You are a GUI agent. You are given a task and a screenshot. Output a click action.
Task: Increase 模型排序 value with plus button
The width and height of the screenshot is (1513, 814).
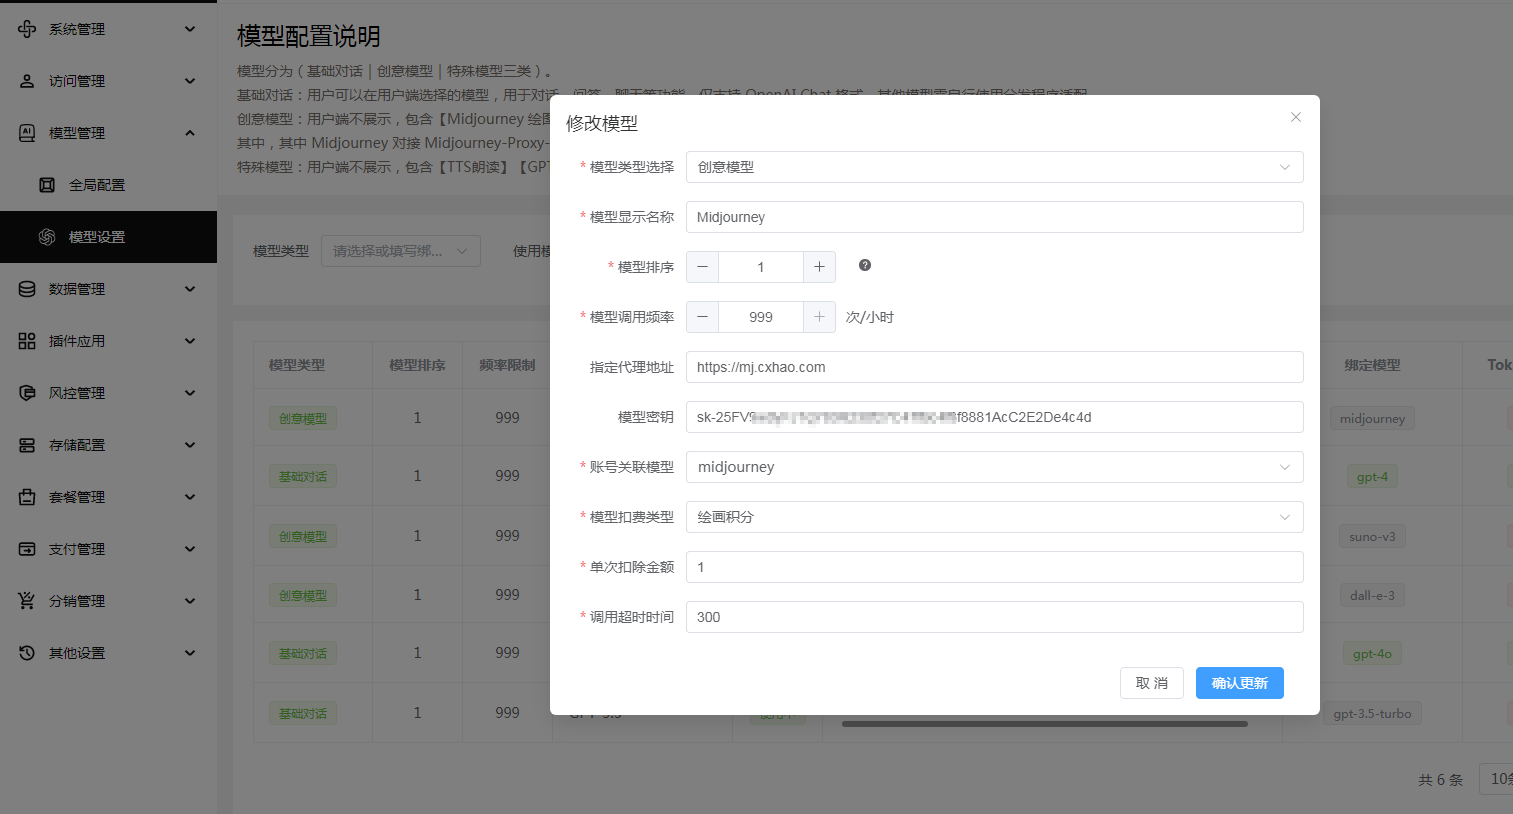(819, 267)
